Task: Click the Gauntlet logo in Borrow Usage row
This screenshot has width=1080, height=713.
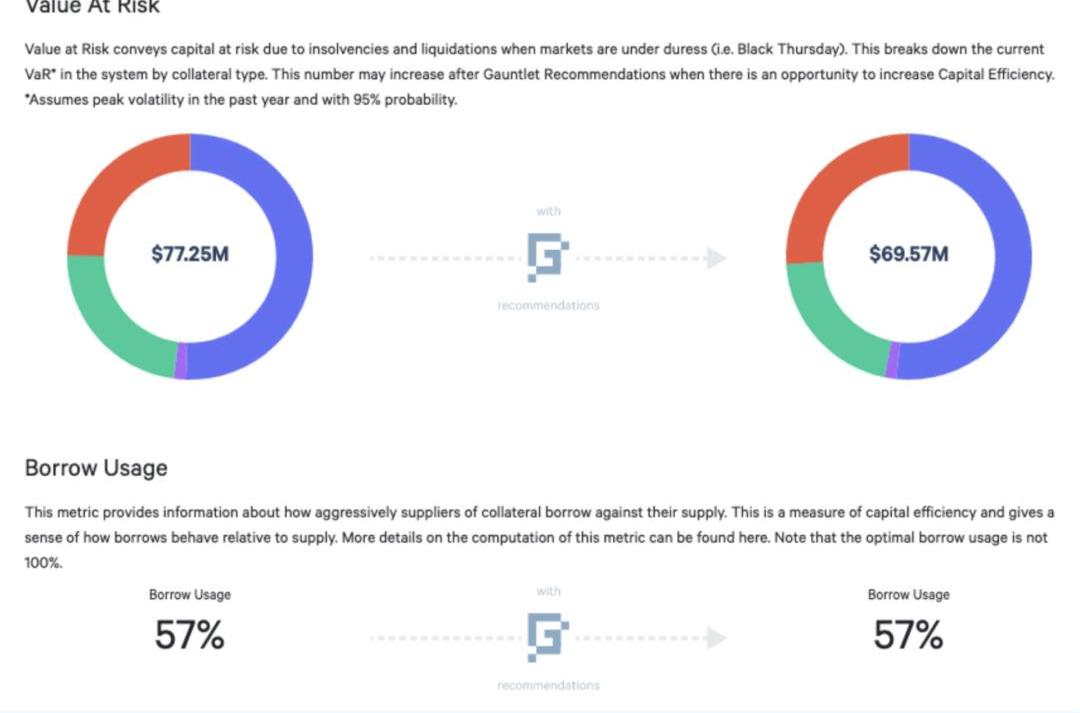Action: [x=547, y=637]
